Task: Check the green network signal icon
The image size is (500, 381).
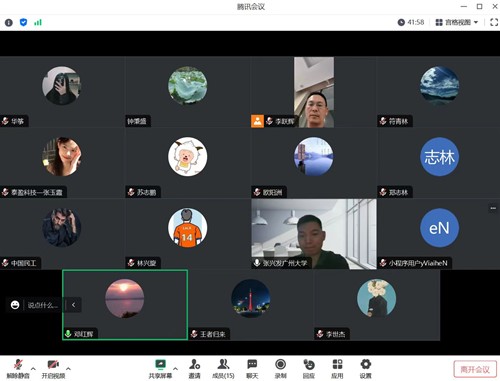Action: point(38,22)
